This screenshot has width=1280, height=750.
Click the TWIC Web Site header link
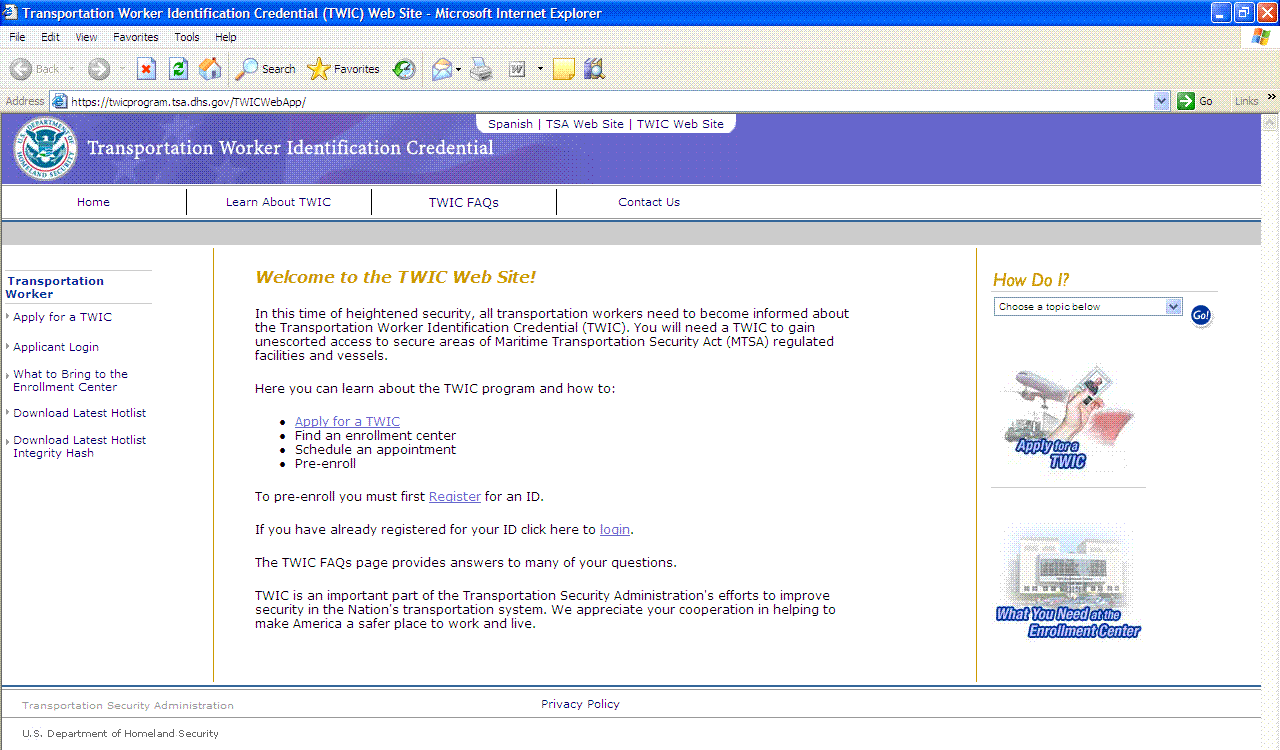pos(680,124)
